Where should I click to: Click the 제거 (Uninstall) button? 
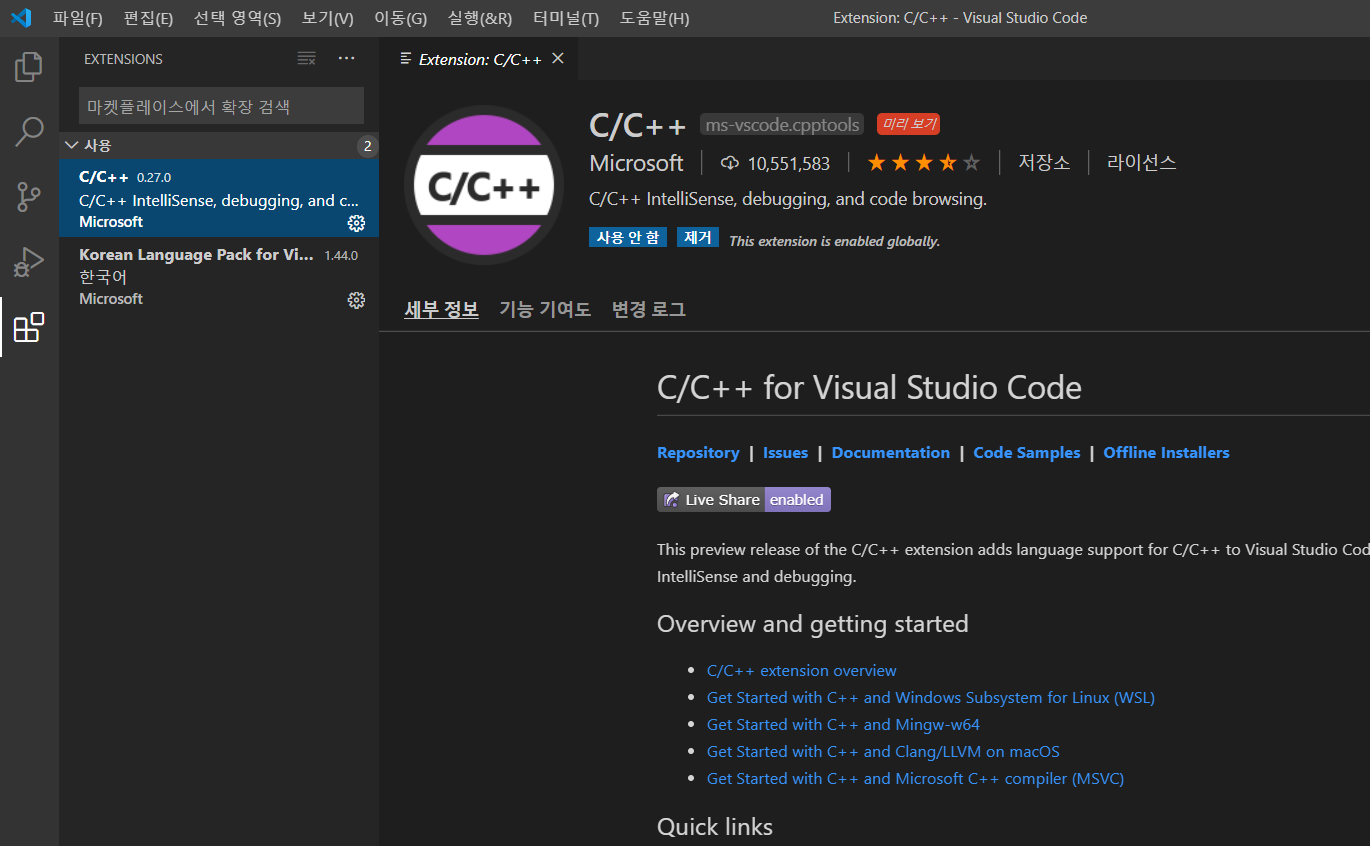pos(698,238)
